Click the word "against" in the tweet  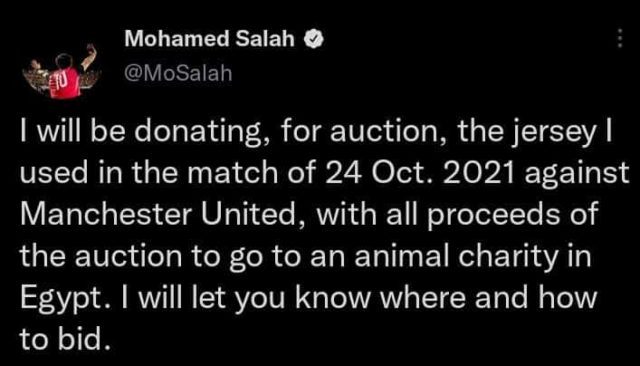click(577, 175)
